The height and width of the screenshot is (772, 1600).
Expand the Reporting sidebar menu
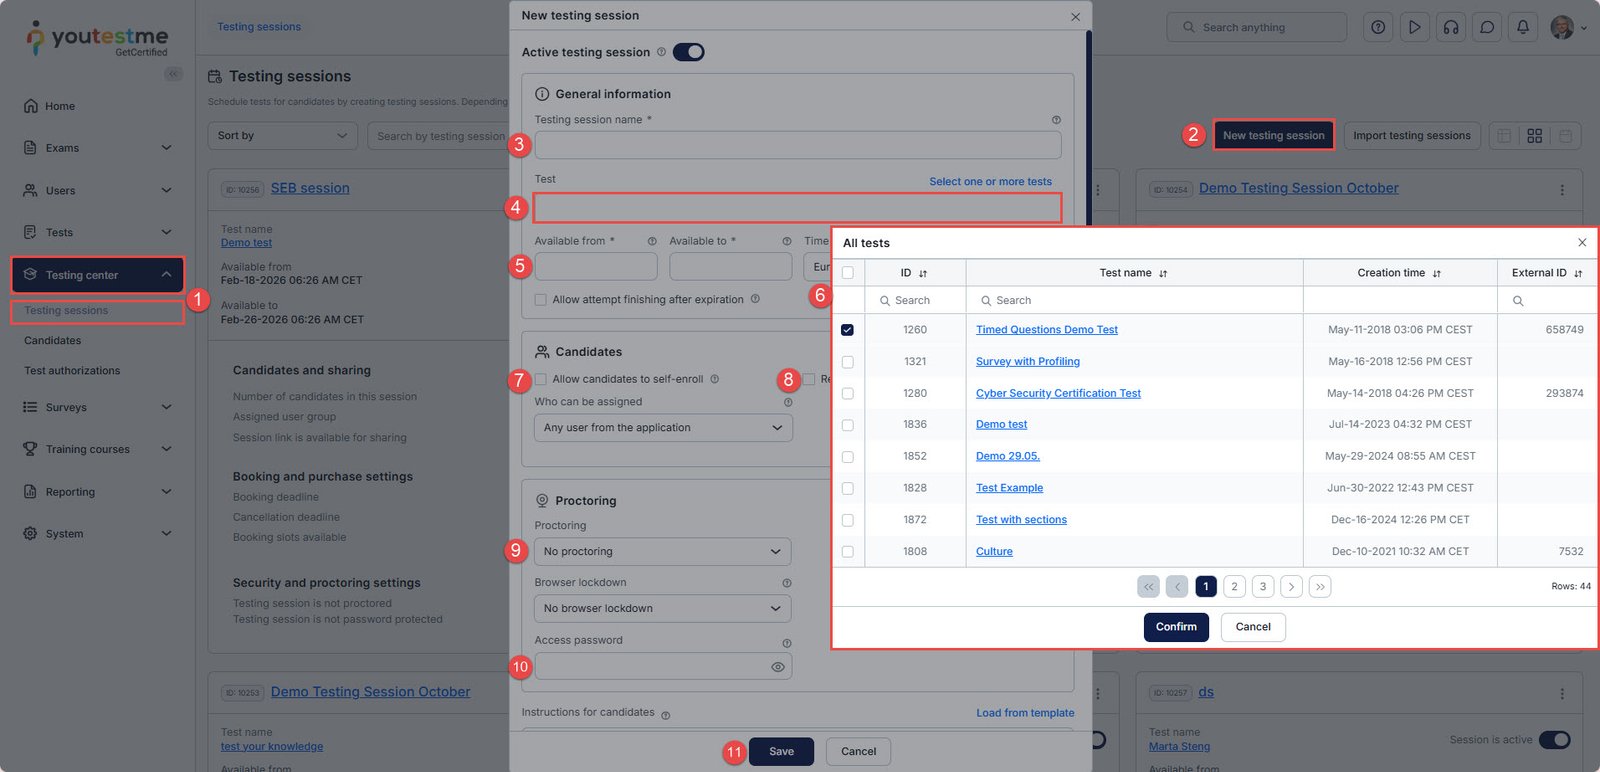[x=97, y=492]
